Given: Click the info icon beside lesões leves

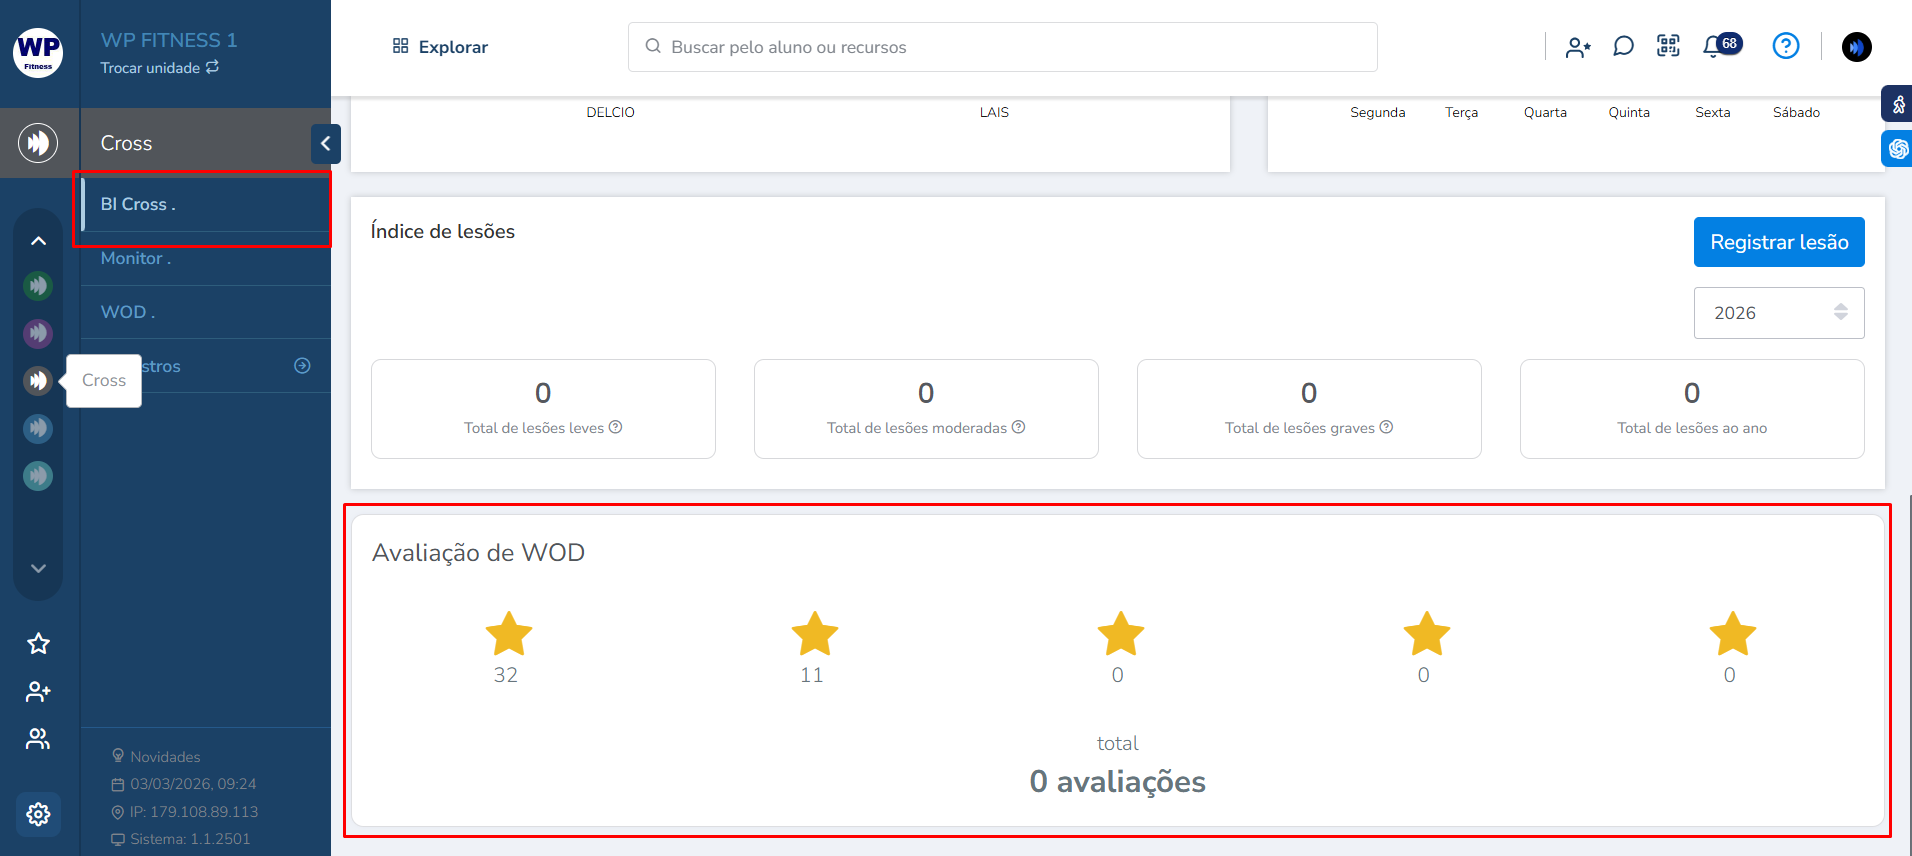Looking at the screenshot, I should tap(616, 427).
